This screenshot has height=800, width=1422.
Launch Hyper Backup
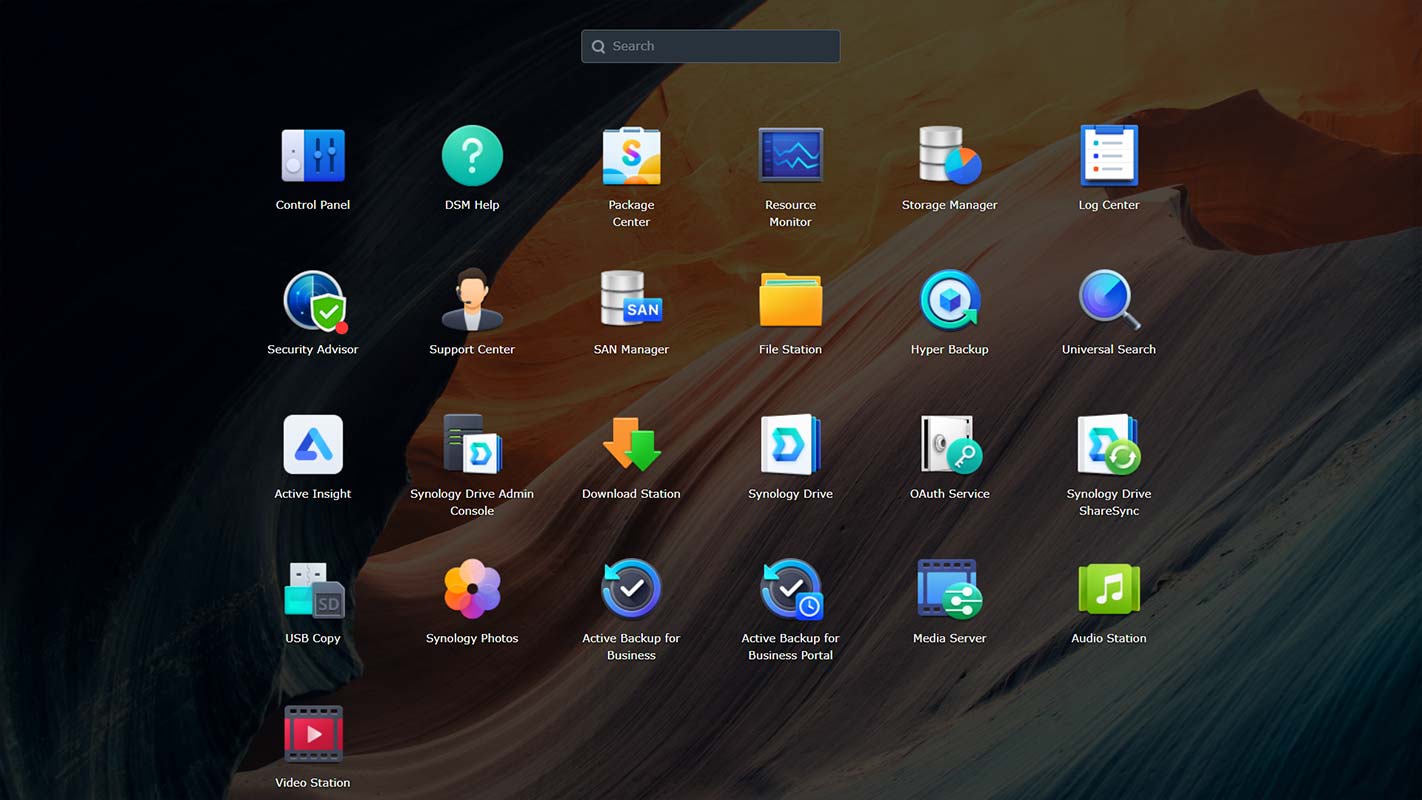(949, 300)
